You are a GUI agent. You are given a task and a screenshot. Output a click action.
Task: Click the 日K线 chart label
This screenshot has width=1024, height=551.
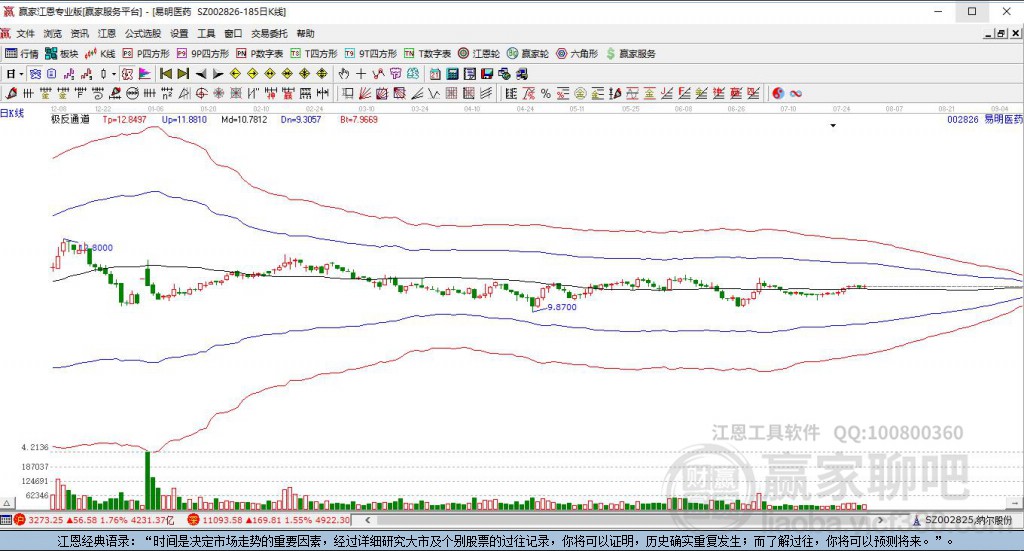coord(12,113)
